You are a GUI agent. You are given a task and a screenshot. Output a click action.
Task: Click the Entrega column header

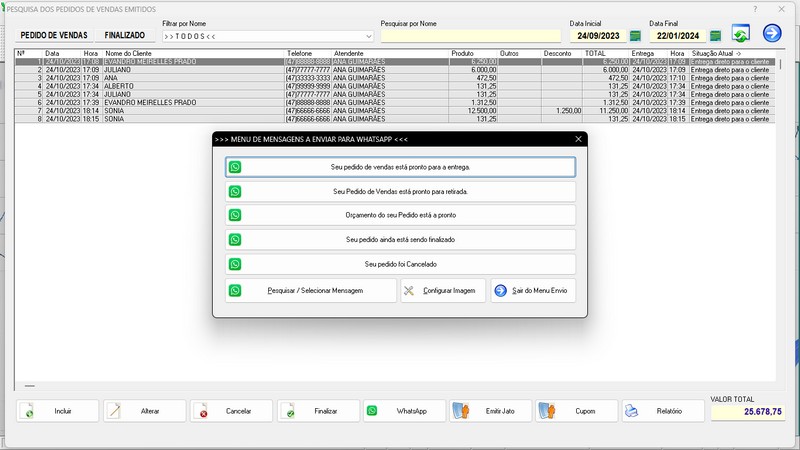click(x=642, y=53)
